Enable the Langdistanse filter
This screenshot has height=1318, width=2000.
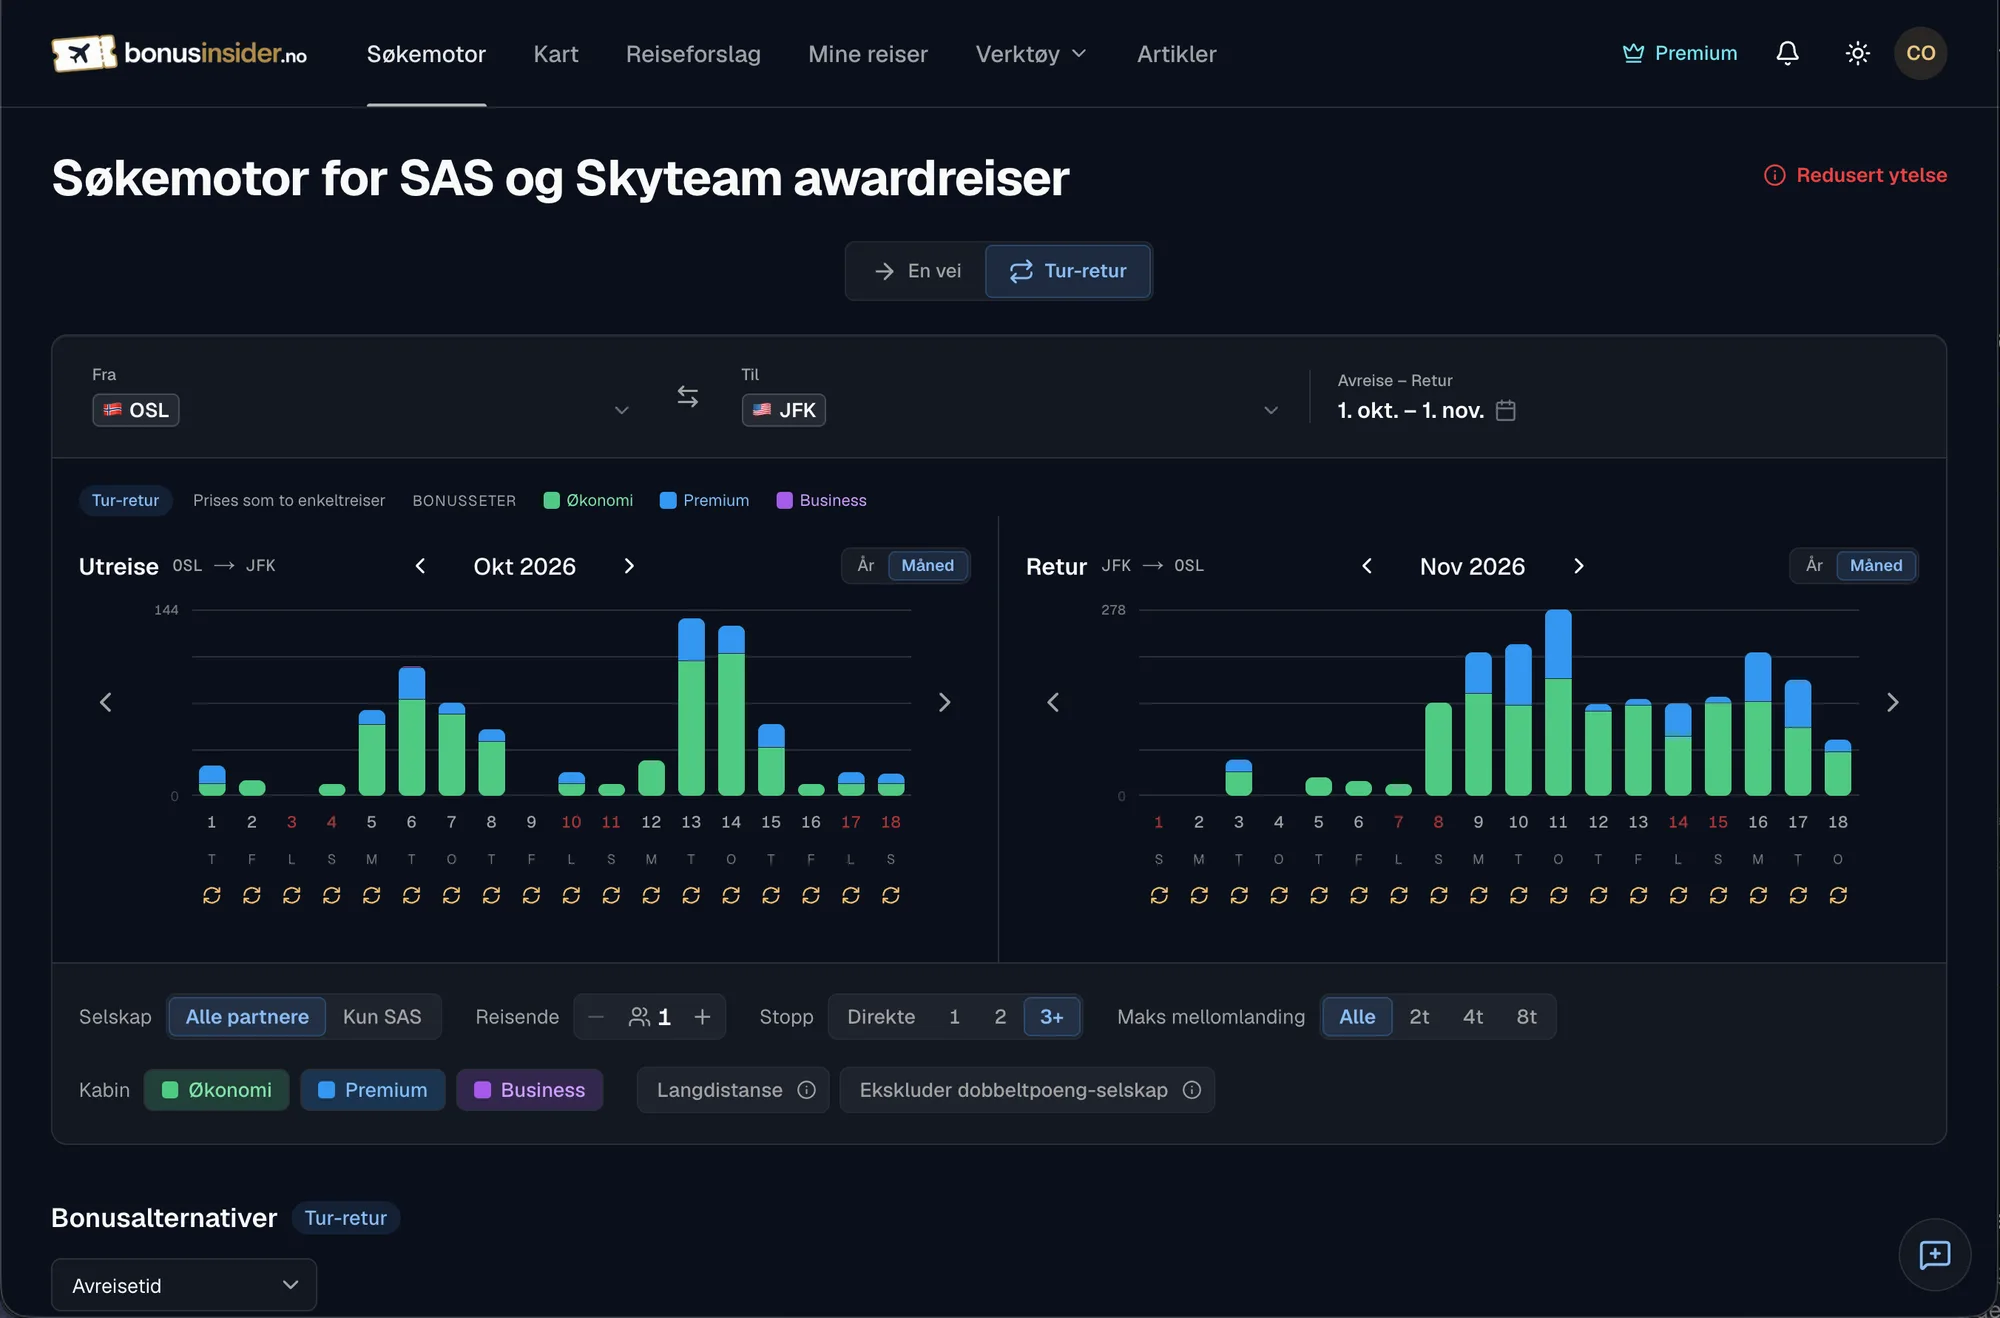point(733,1090)
